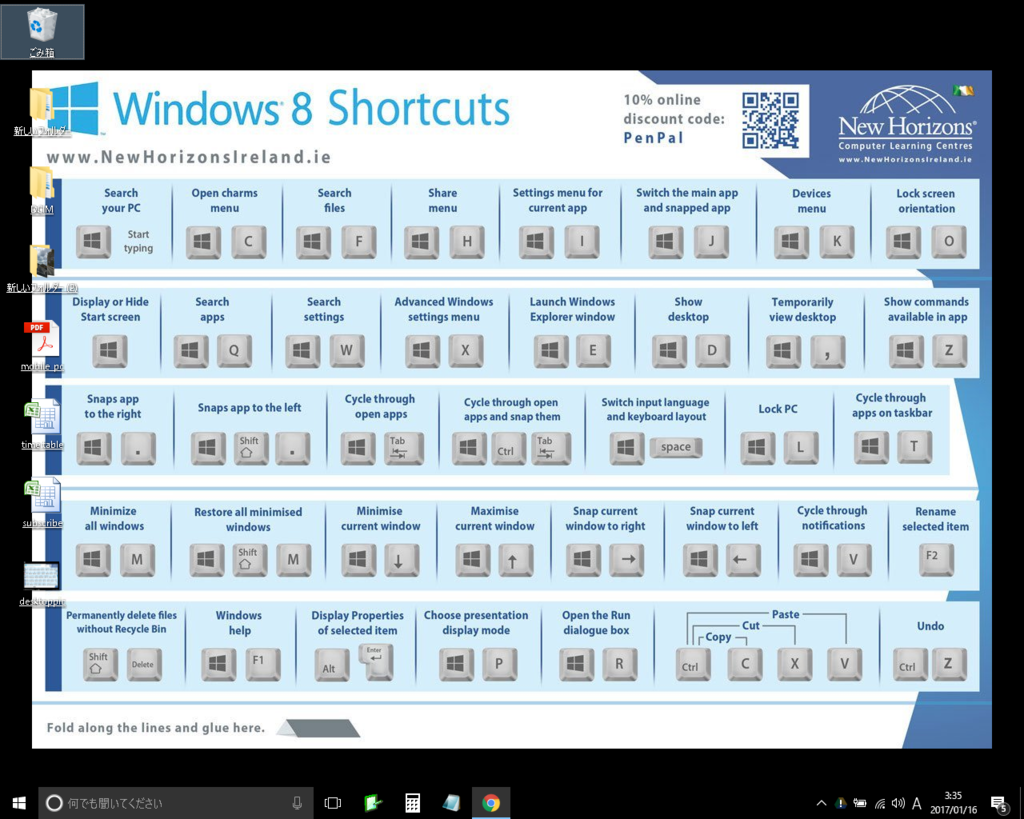
Task: Open the Action Center notifications
Action: [998, 803]
